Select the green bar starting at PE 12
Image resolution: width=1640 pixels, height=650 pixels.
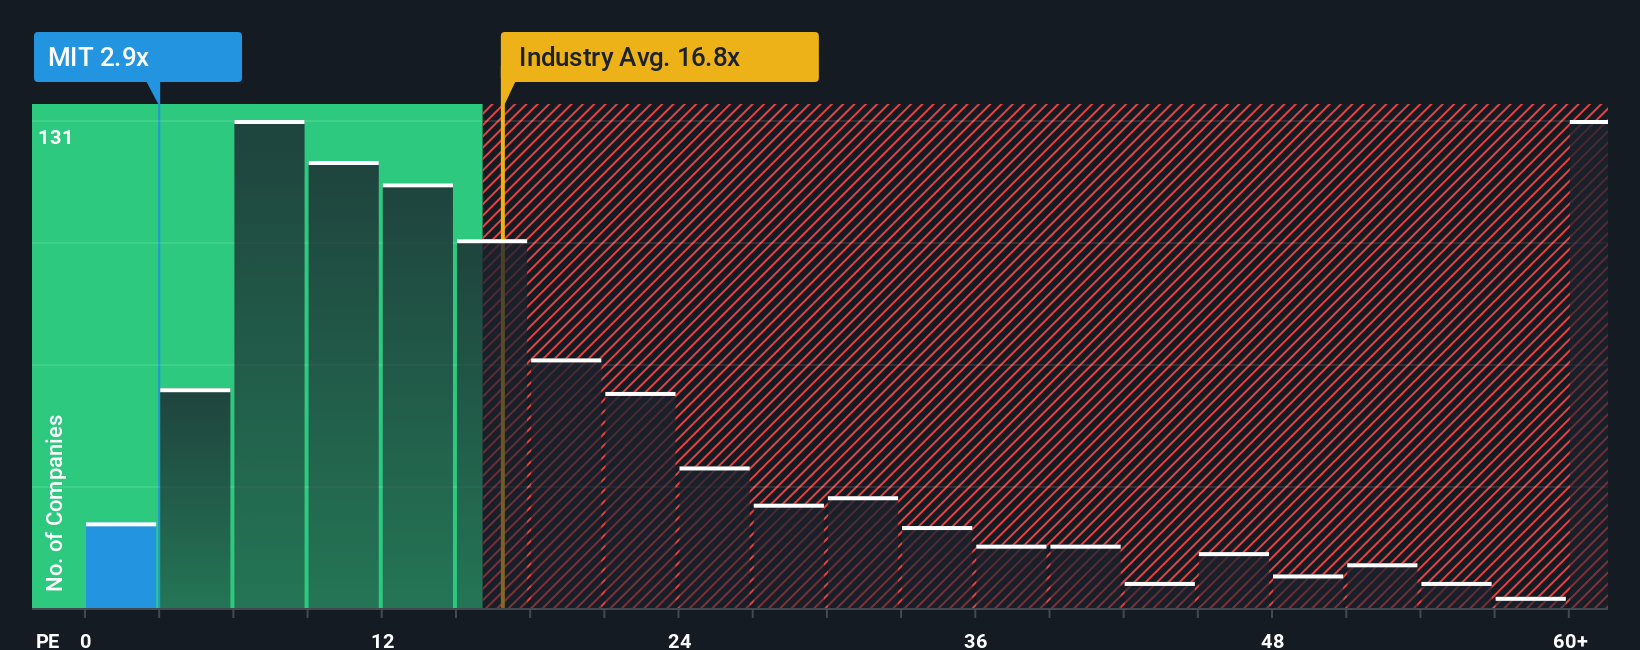point(417,396)
